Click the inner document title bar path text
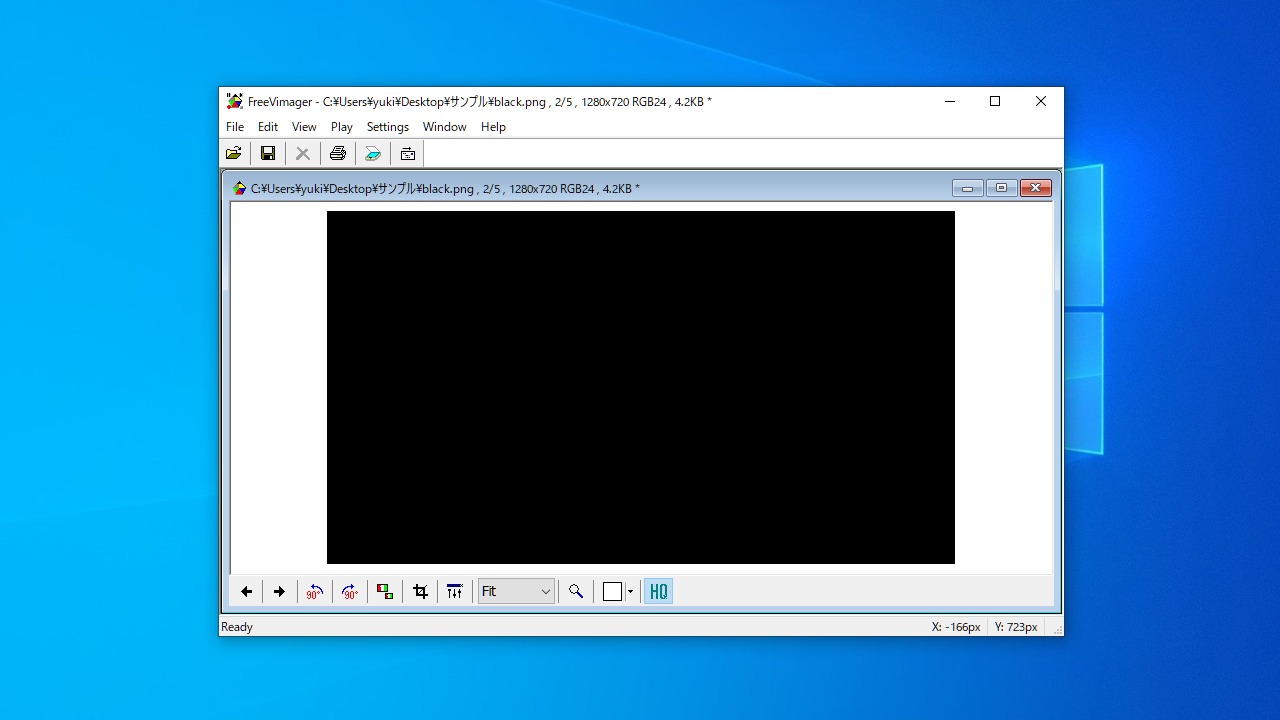Image resolution: width=1280 pixels, height=720 pixels. [x=445, y=188]
